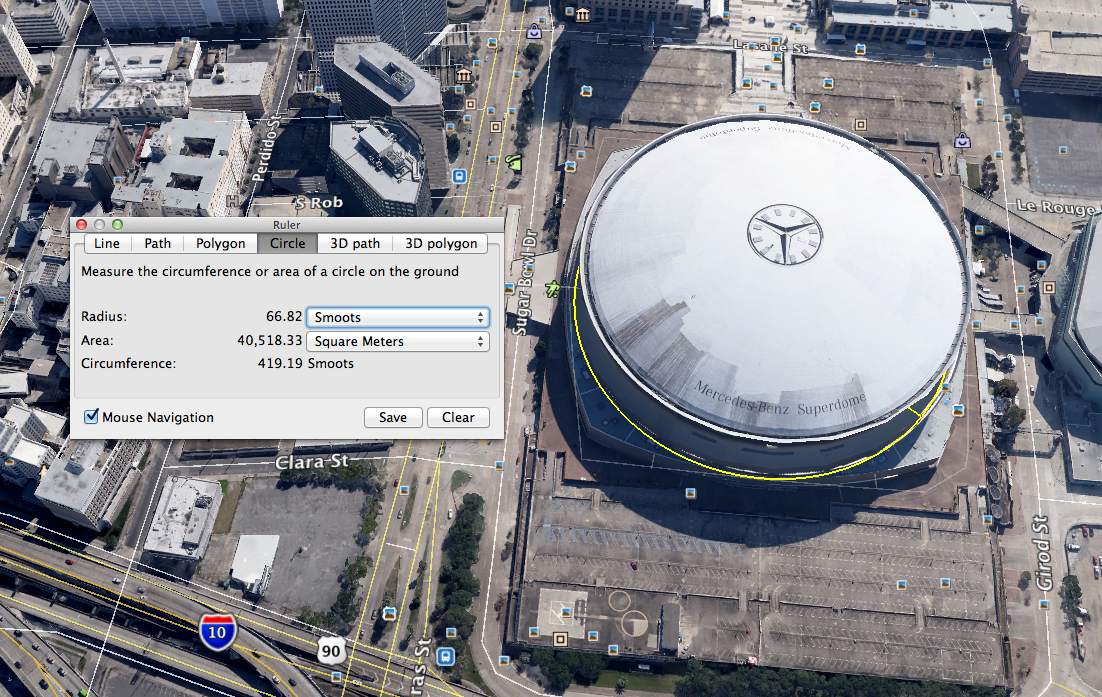Click the US 90 route shield
Screen dimensions: 1102x697
coord(333,651)
